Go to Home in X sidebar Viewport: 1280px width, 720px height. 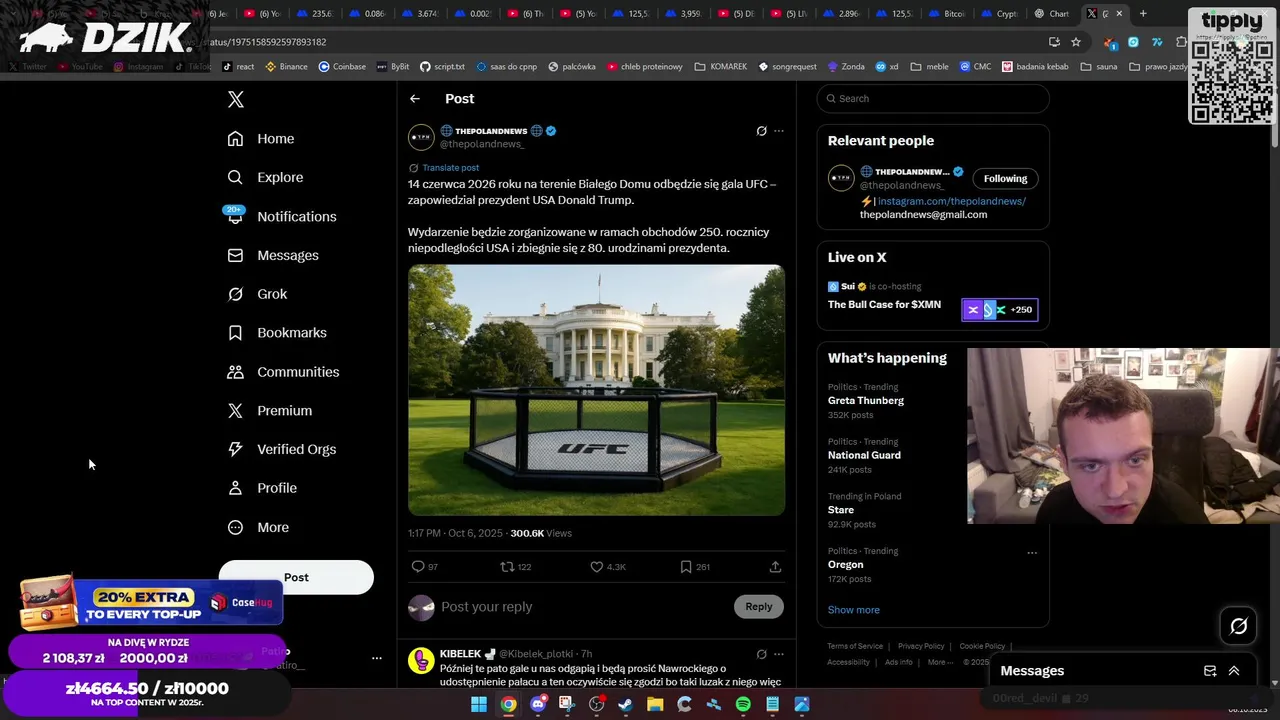pyautogui.click(x=261, y=139)
